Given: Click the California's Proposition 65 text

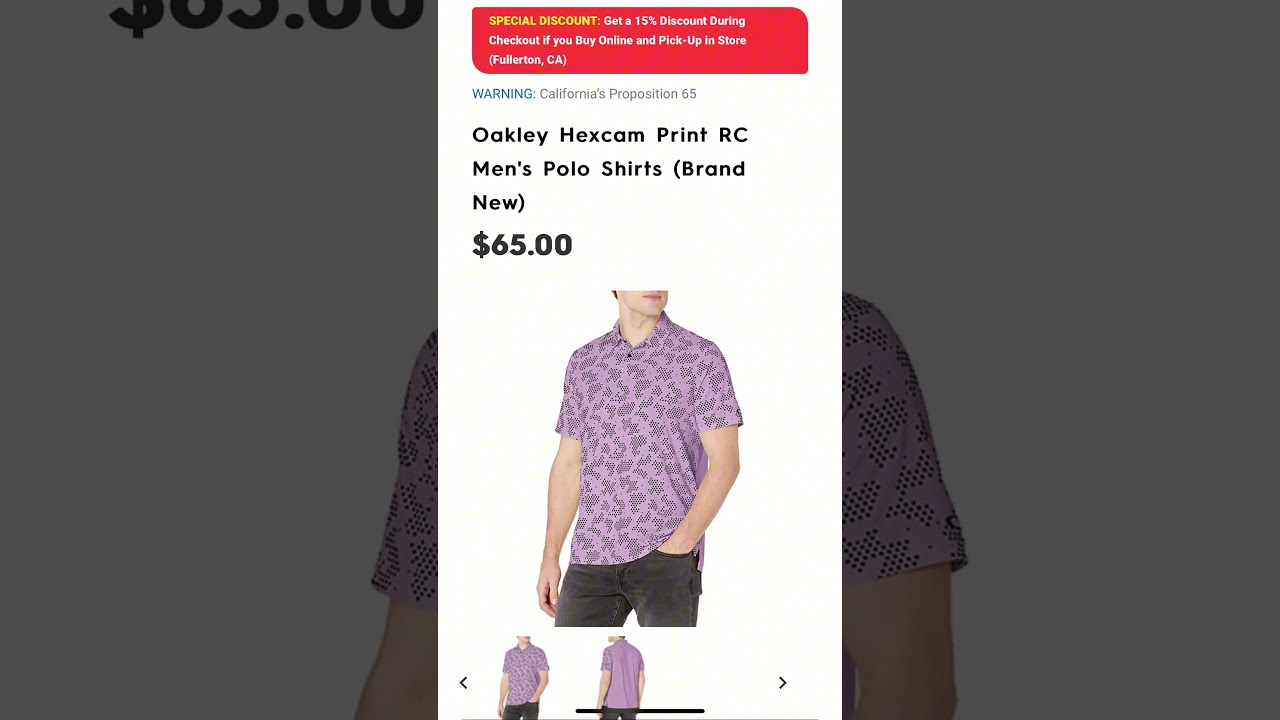Looking at the screenshot, I should tap(618, 94).
